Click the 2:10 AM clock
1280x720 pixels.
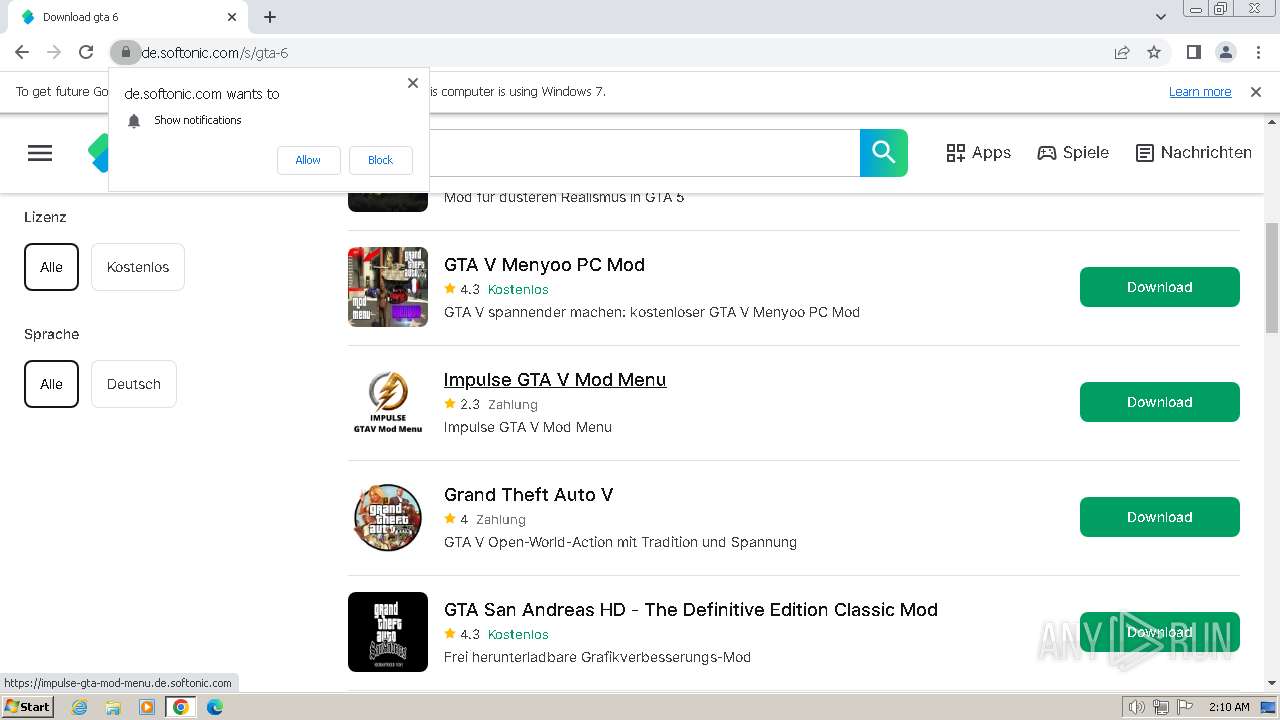point(1229,707)
